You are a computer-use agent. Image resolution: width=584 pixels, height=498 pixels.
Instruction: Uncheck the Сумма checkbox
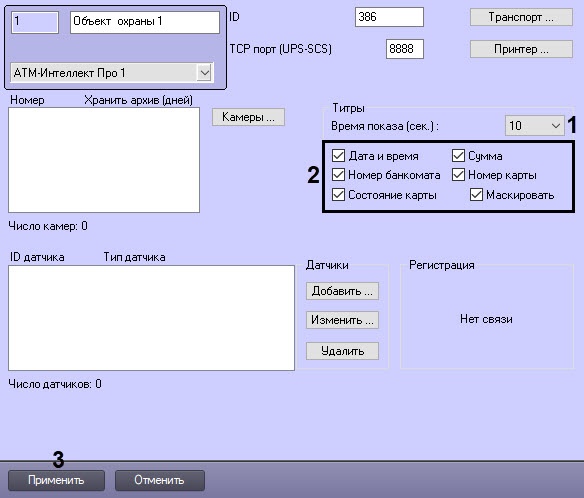click(x=458, y=156)
